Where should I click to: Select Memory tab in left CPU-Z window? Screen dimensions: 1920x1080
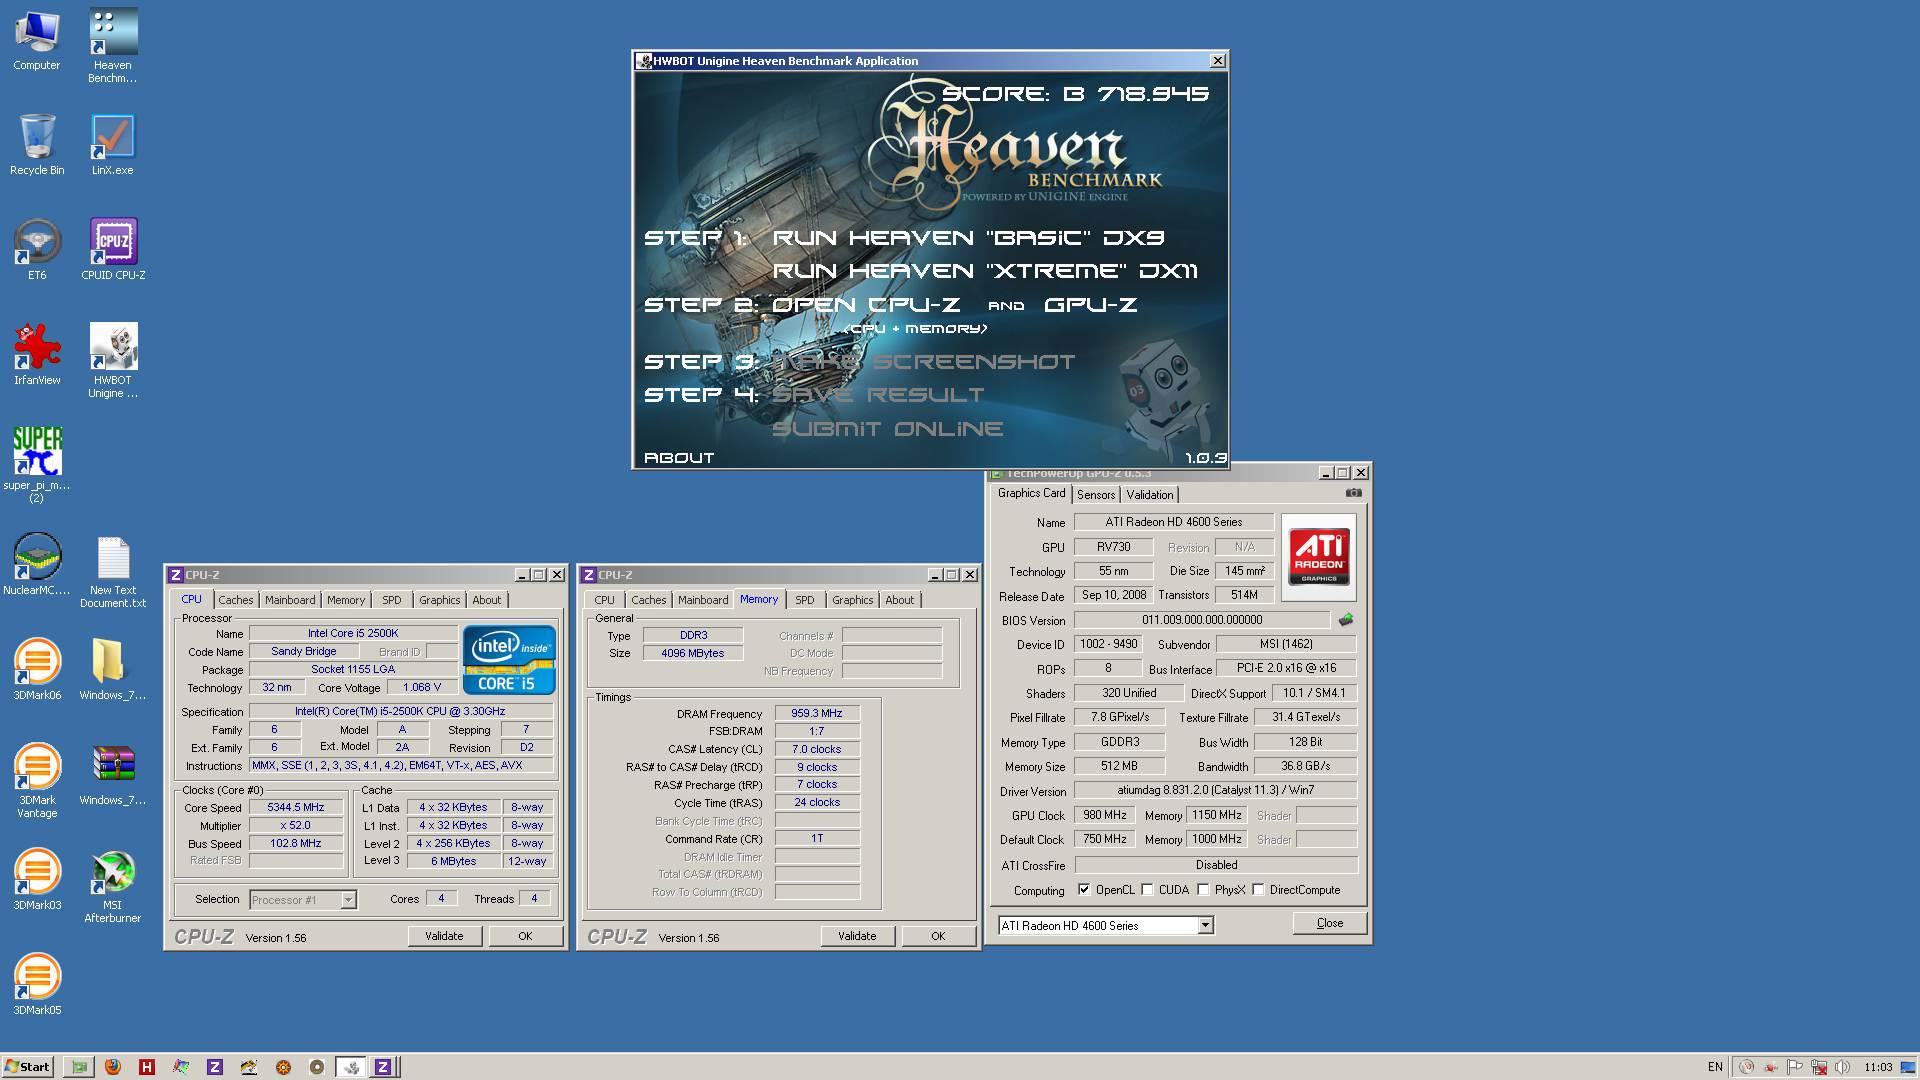coord(346,600)
